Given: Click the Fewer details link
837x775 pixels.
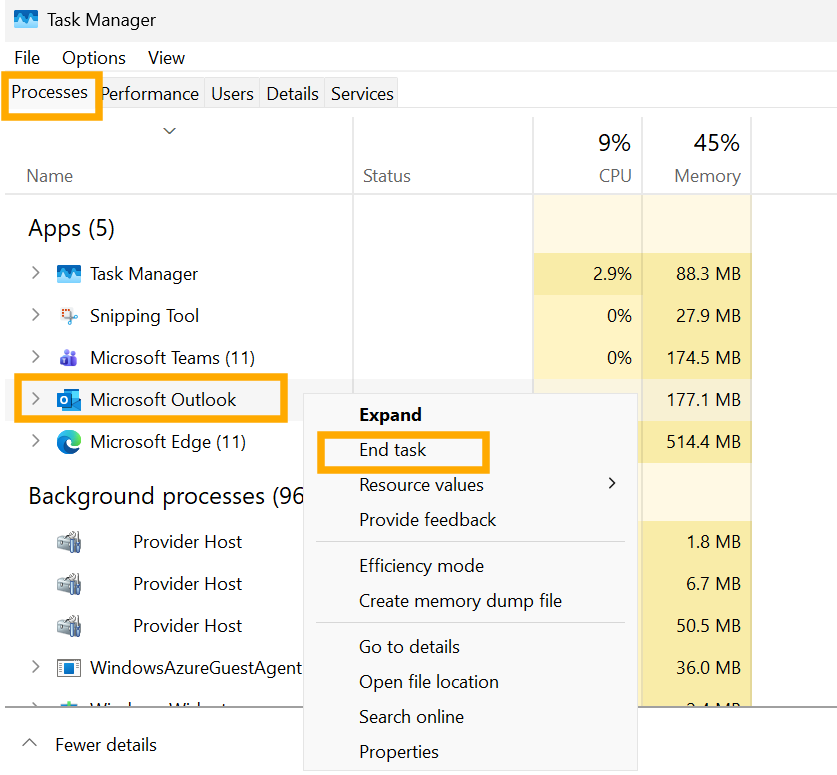Looking at the screenshot, I should tap(106, 745).
